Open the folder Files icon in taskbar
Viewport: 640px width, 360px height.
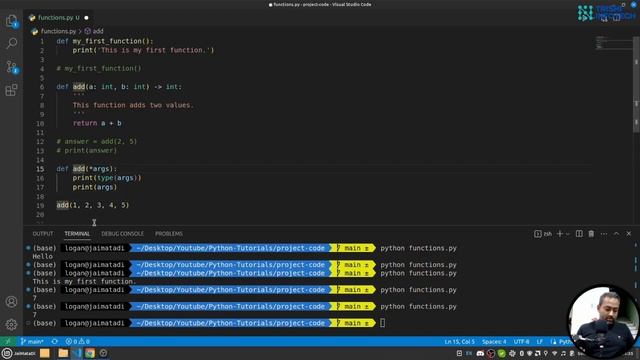coord(63,353)
